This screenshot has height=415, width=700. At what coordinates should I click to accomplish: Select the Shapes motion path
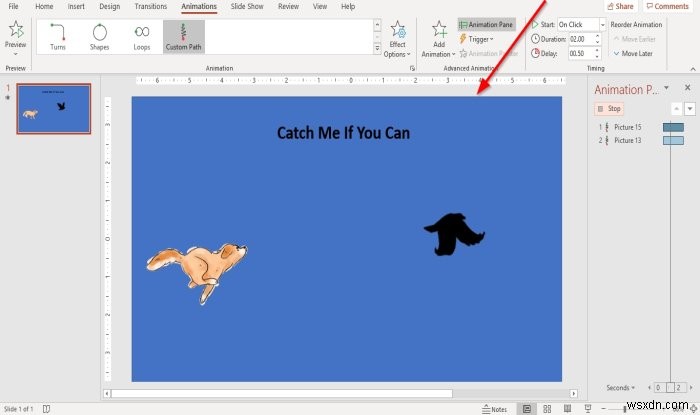(100, 37)
